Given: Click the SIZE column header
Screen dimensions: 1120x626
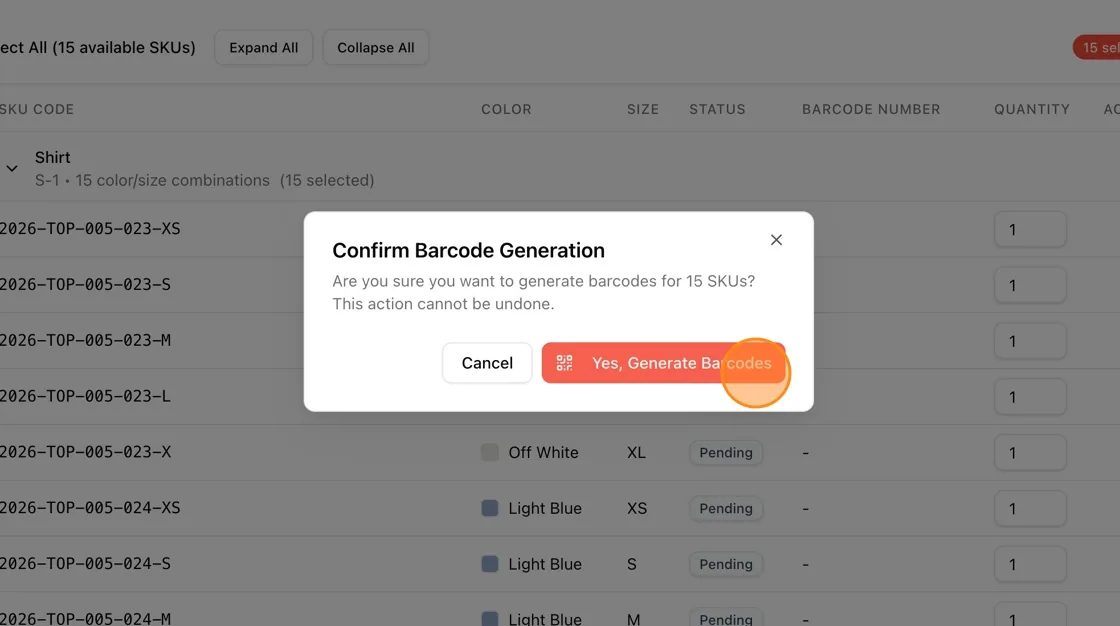Looking at the screenshot, I should click(x=643, y=109).
